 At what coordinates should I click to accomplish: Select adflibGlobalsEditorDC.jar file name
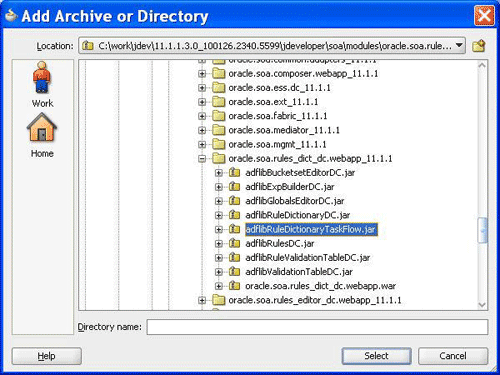pos(295,201)
